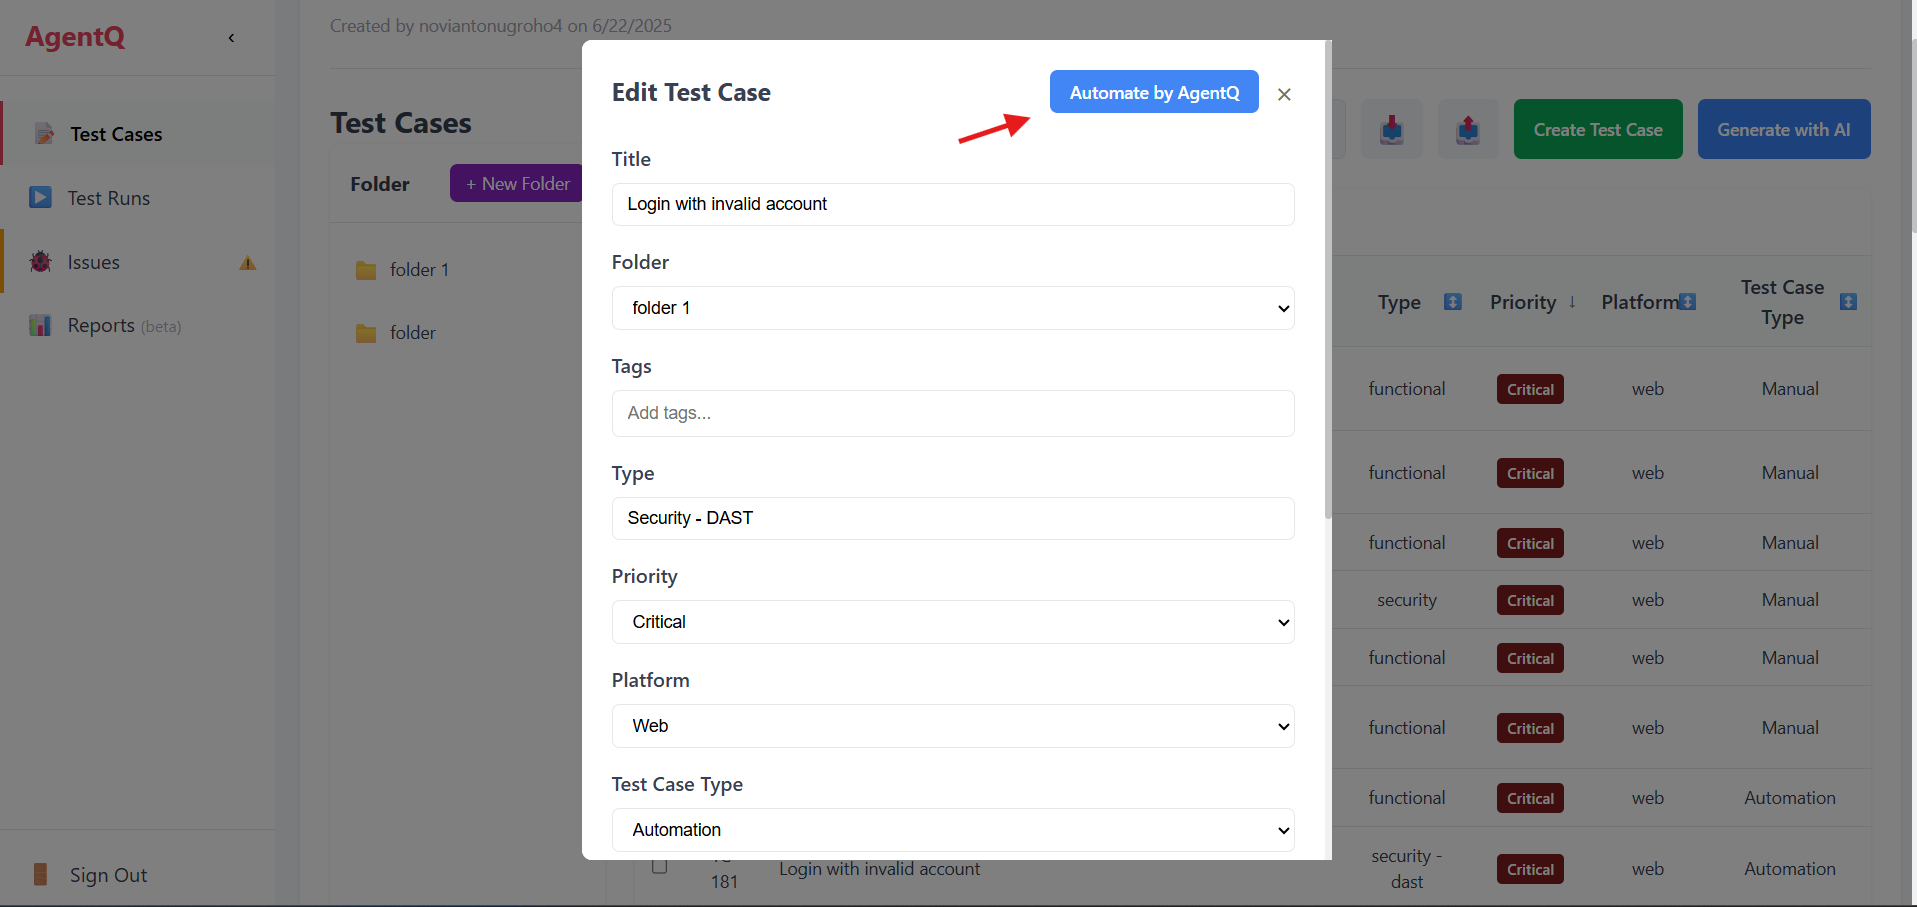
Task: Click the export test cases icon
Action: tap(1468, 129)
